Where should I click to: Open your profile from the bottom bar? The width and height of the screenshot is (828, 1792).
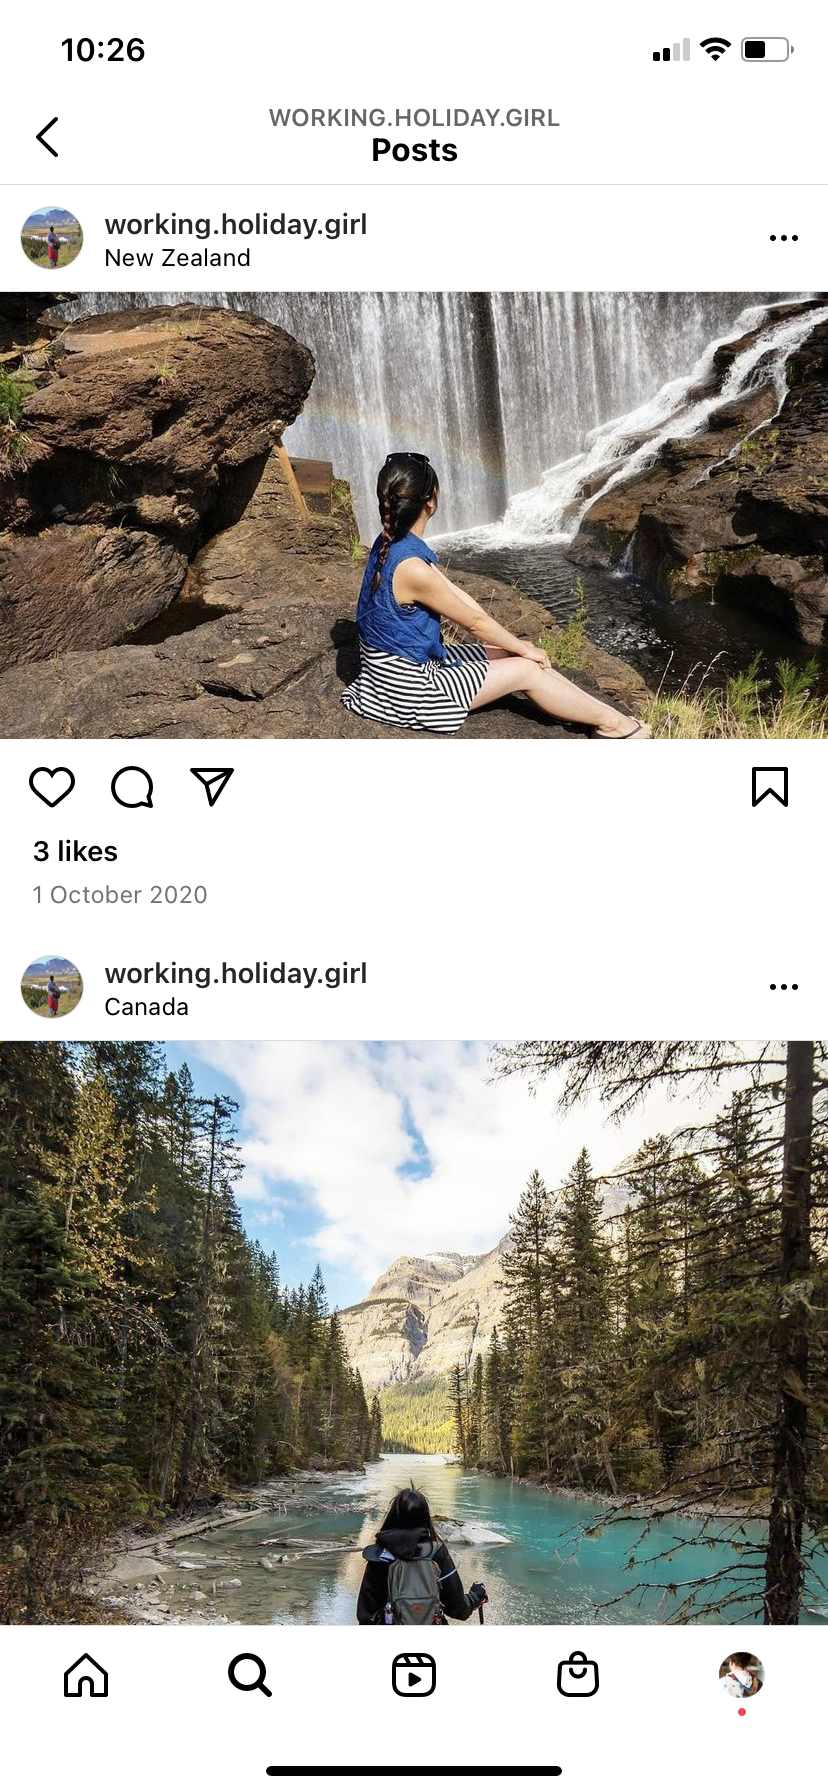coord(741,1675)
